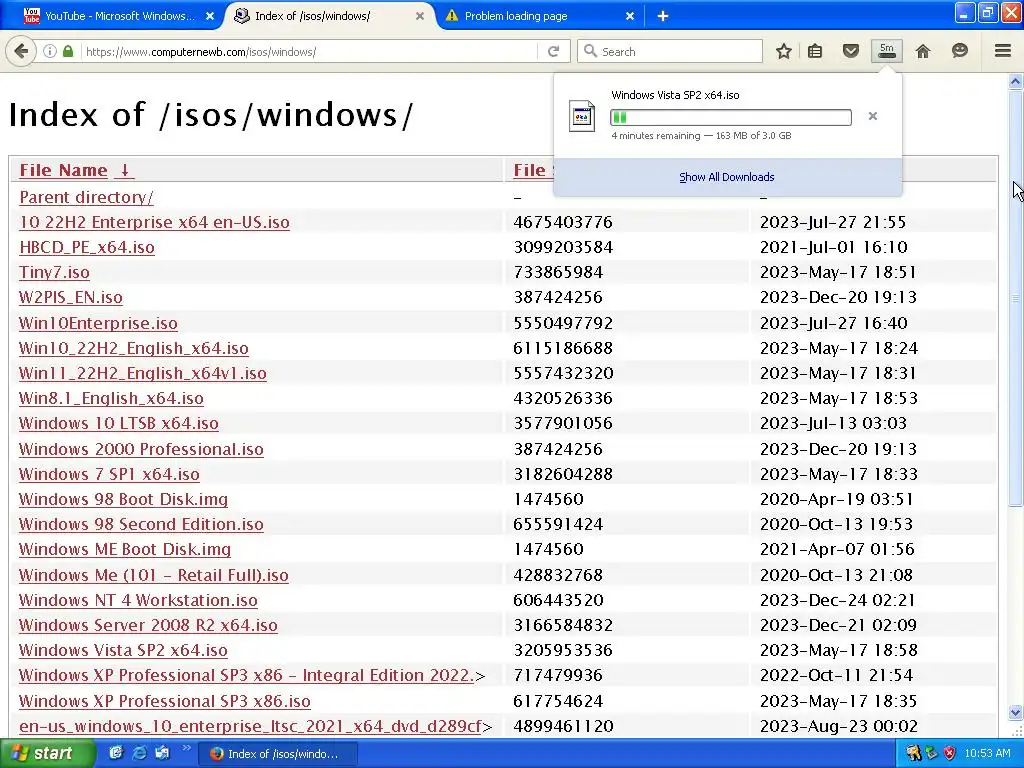Download Windows XP Professional SP3 x86.iso
Screen dimensions: 1024x768
click(x=165, y=701)
